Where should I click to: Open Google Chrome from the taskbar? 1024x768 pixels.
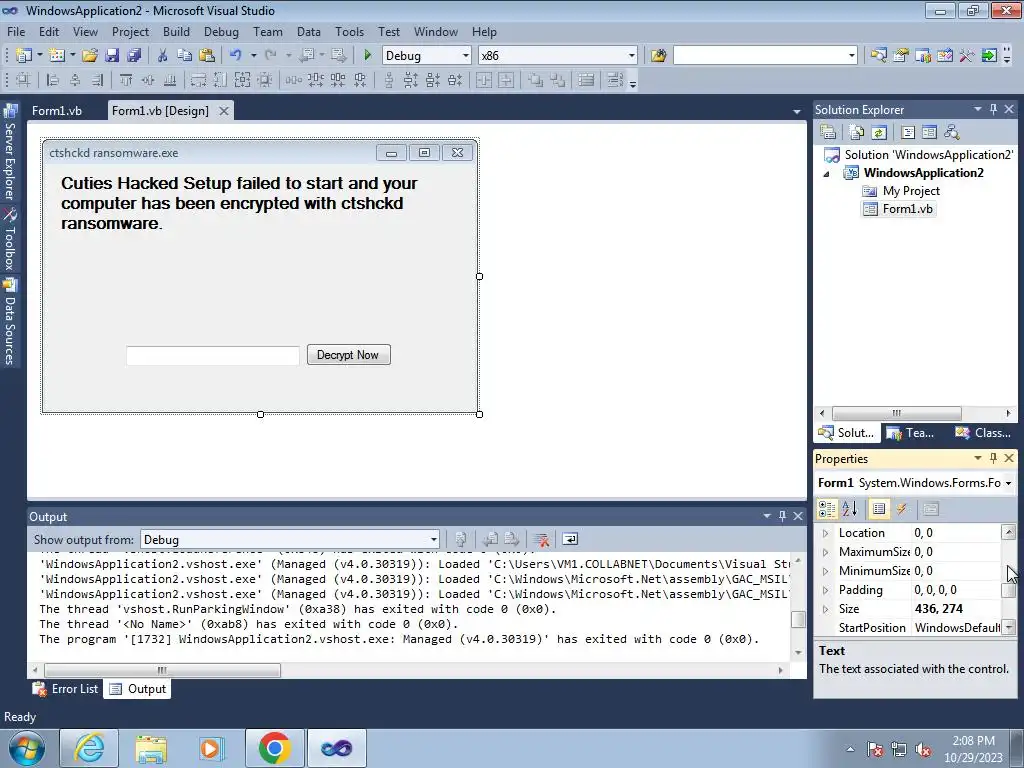point(274,748)
